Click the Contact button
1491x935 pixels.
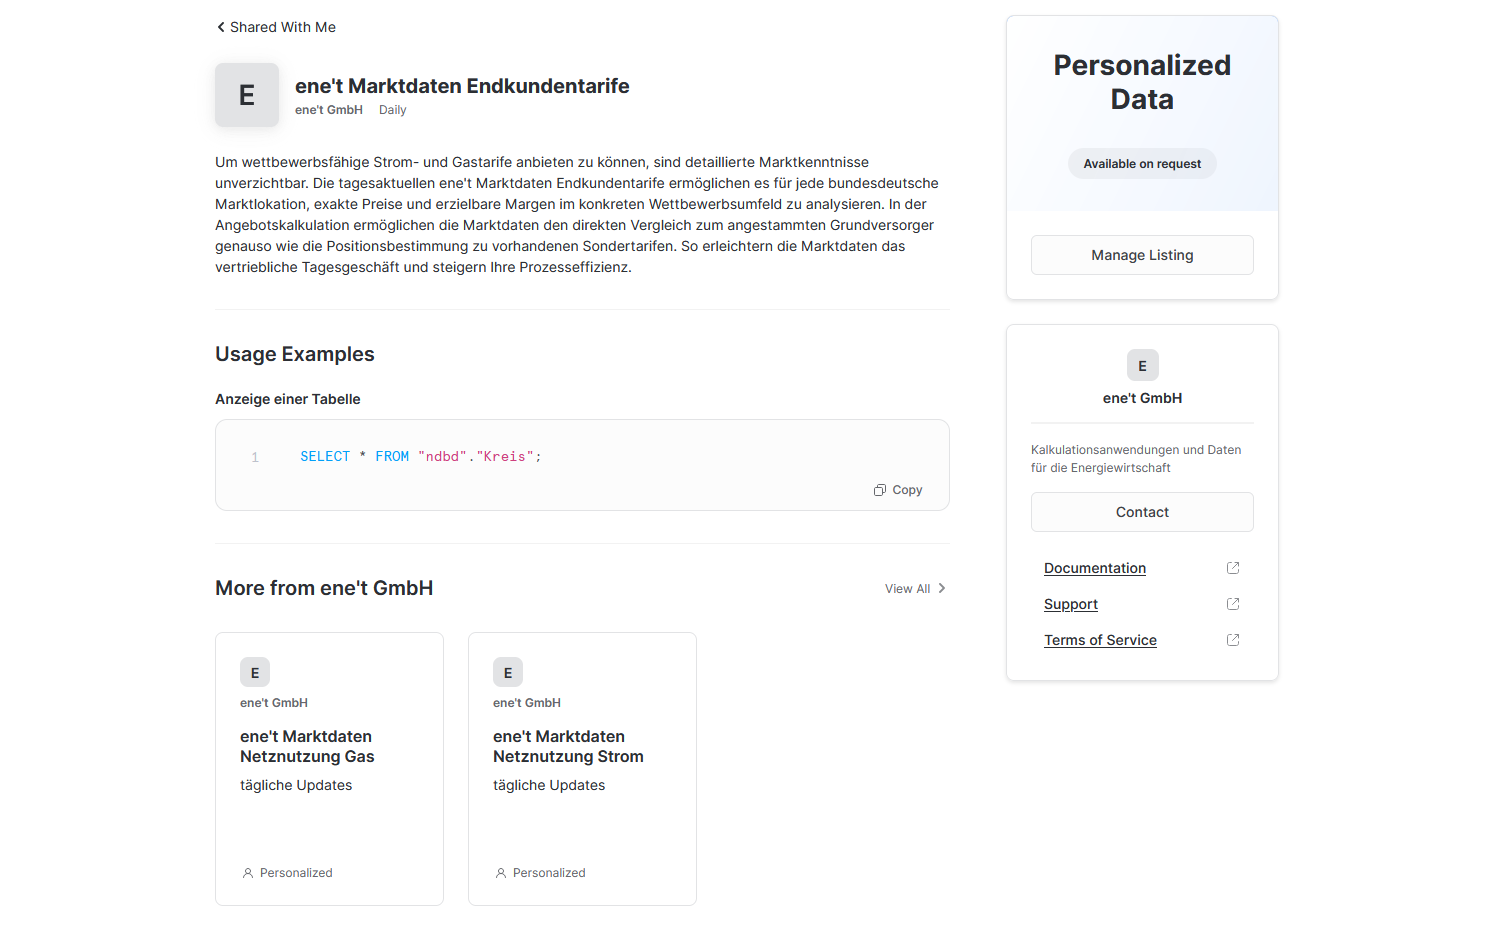1142,512
